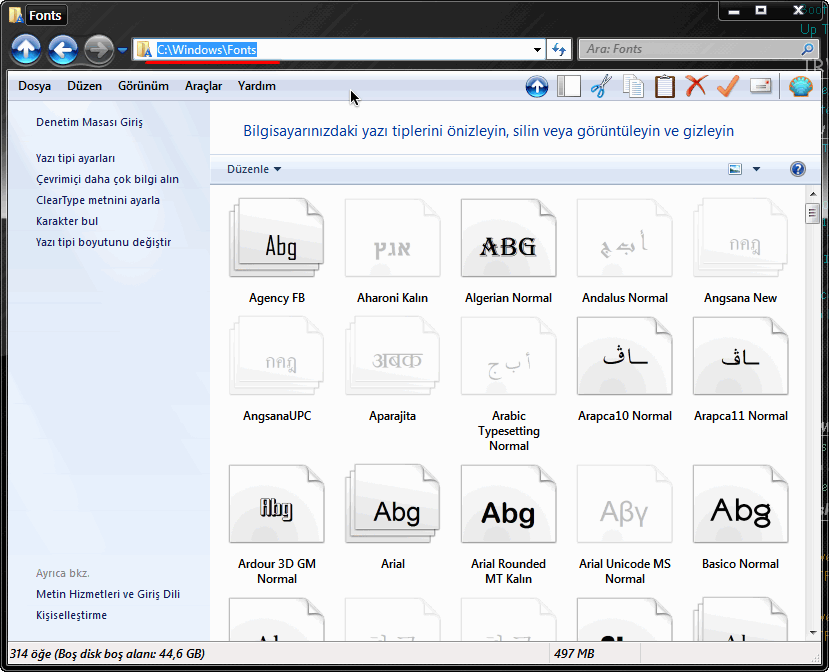Screen dimensions: 829x672
Task: Click the search magnifier icon
Action: pyautogui.click(x=807, y=49)
